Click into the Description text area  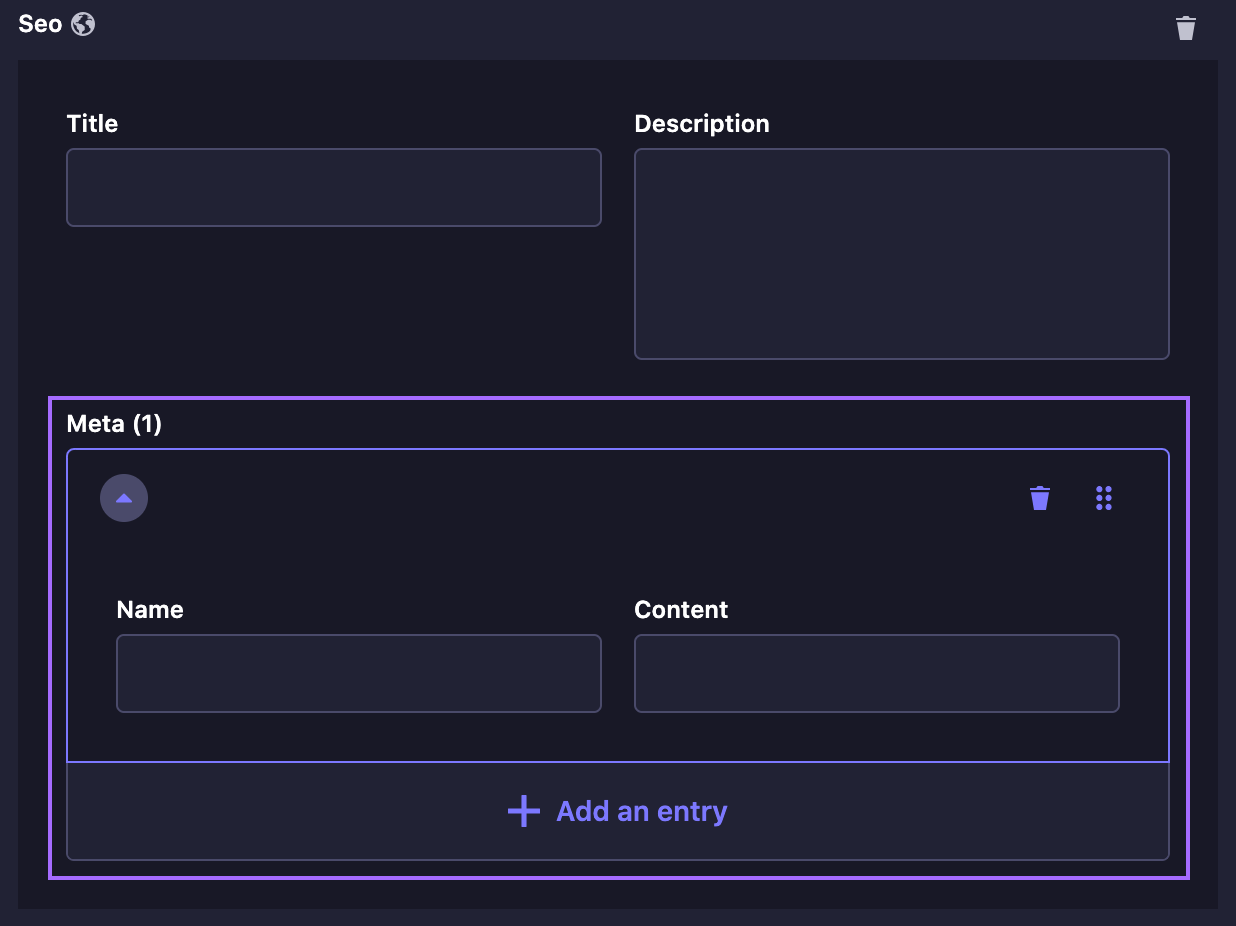click(901, 254)
